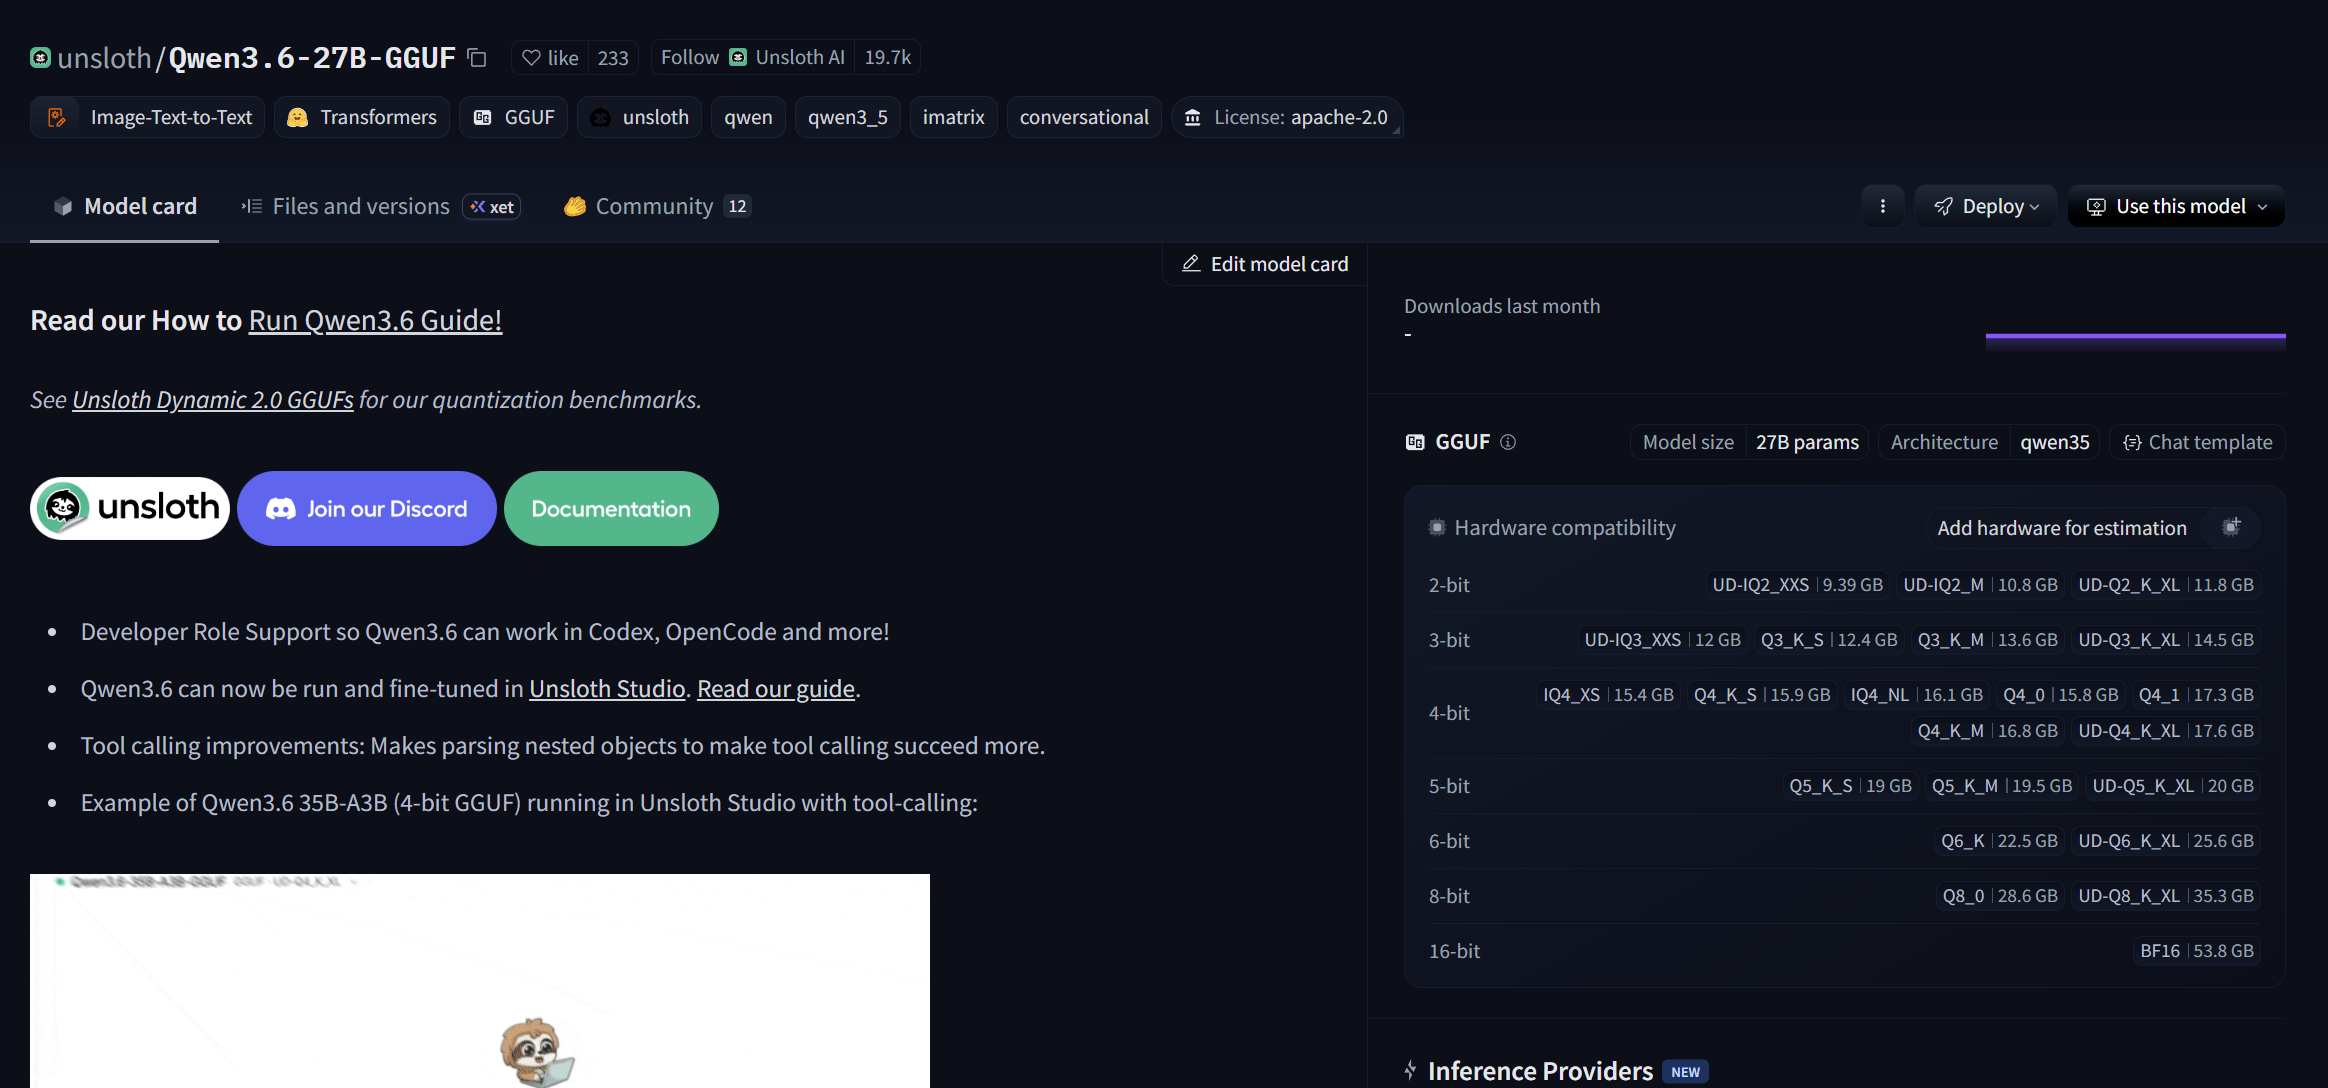
Task: Select the qwen tag
Action: point(748,117)
